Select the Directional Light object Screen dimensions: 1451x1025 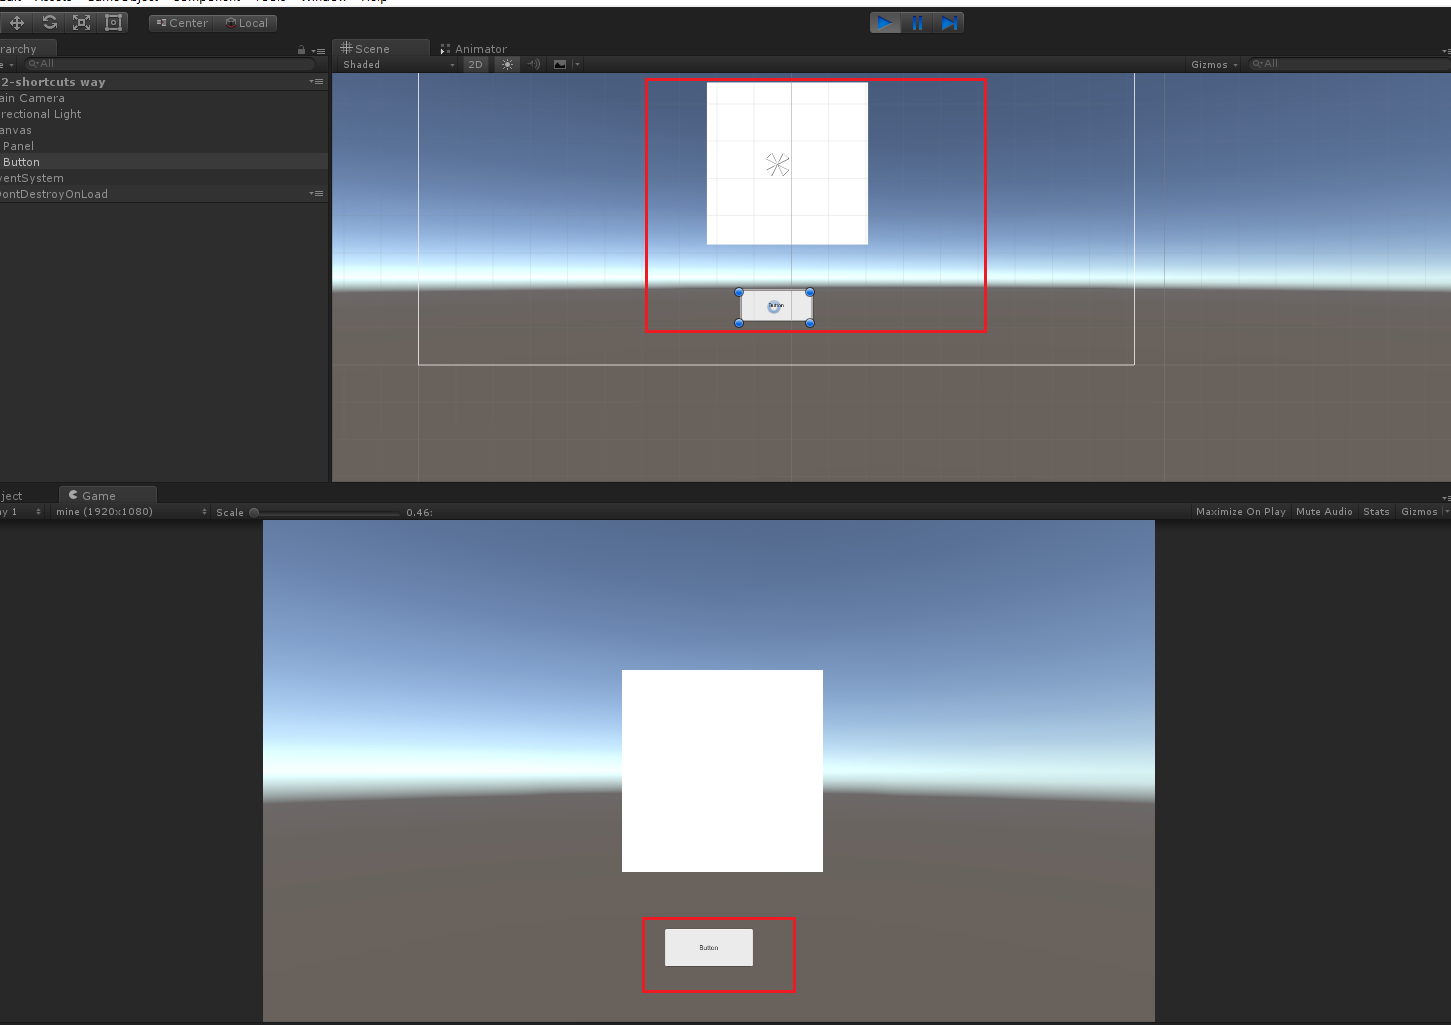[164, 114]
